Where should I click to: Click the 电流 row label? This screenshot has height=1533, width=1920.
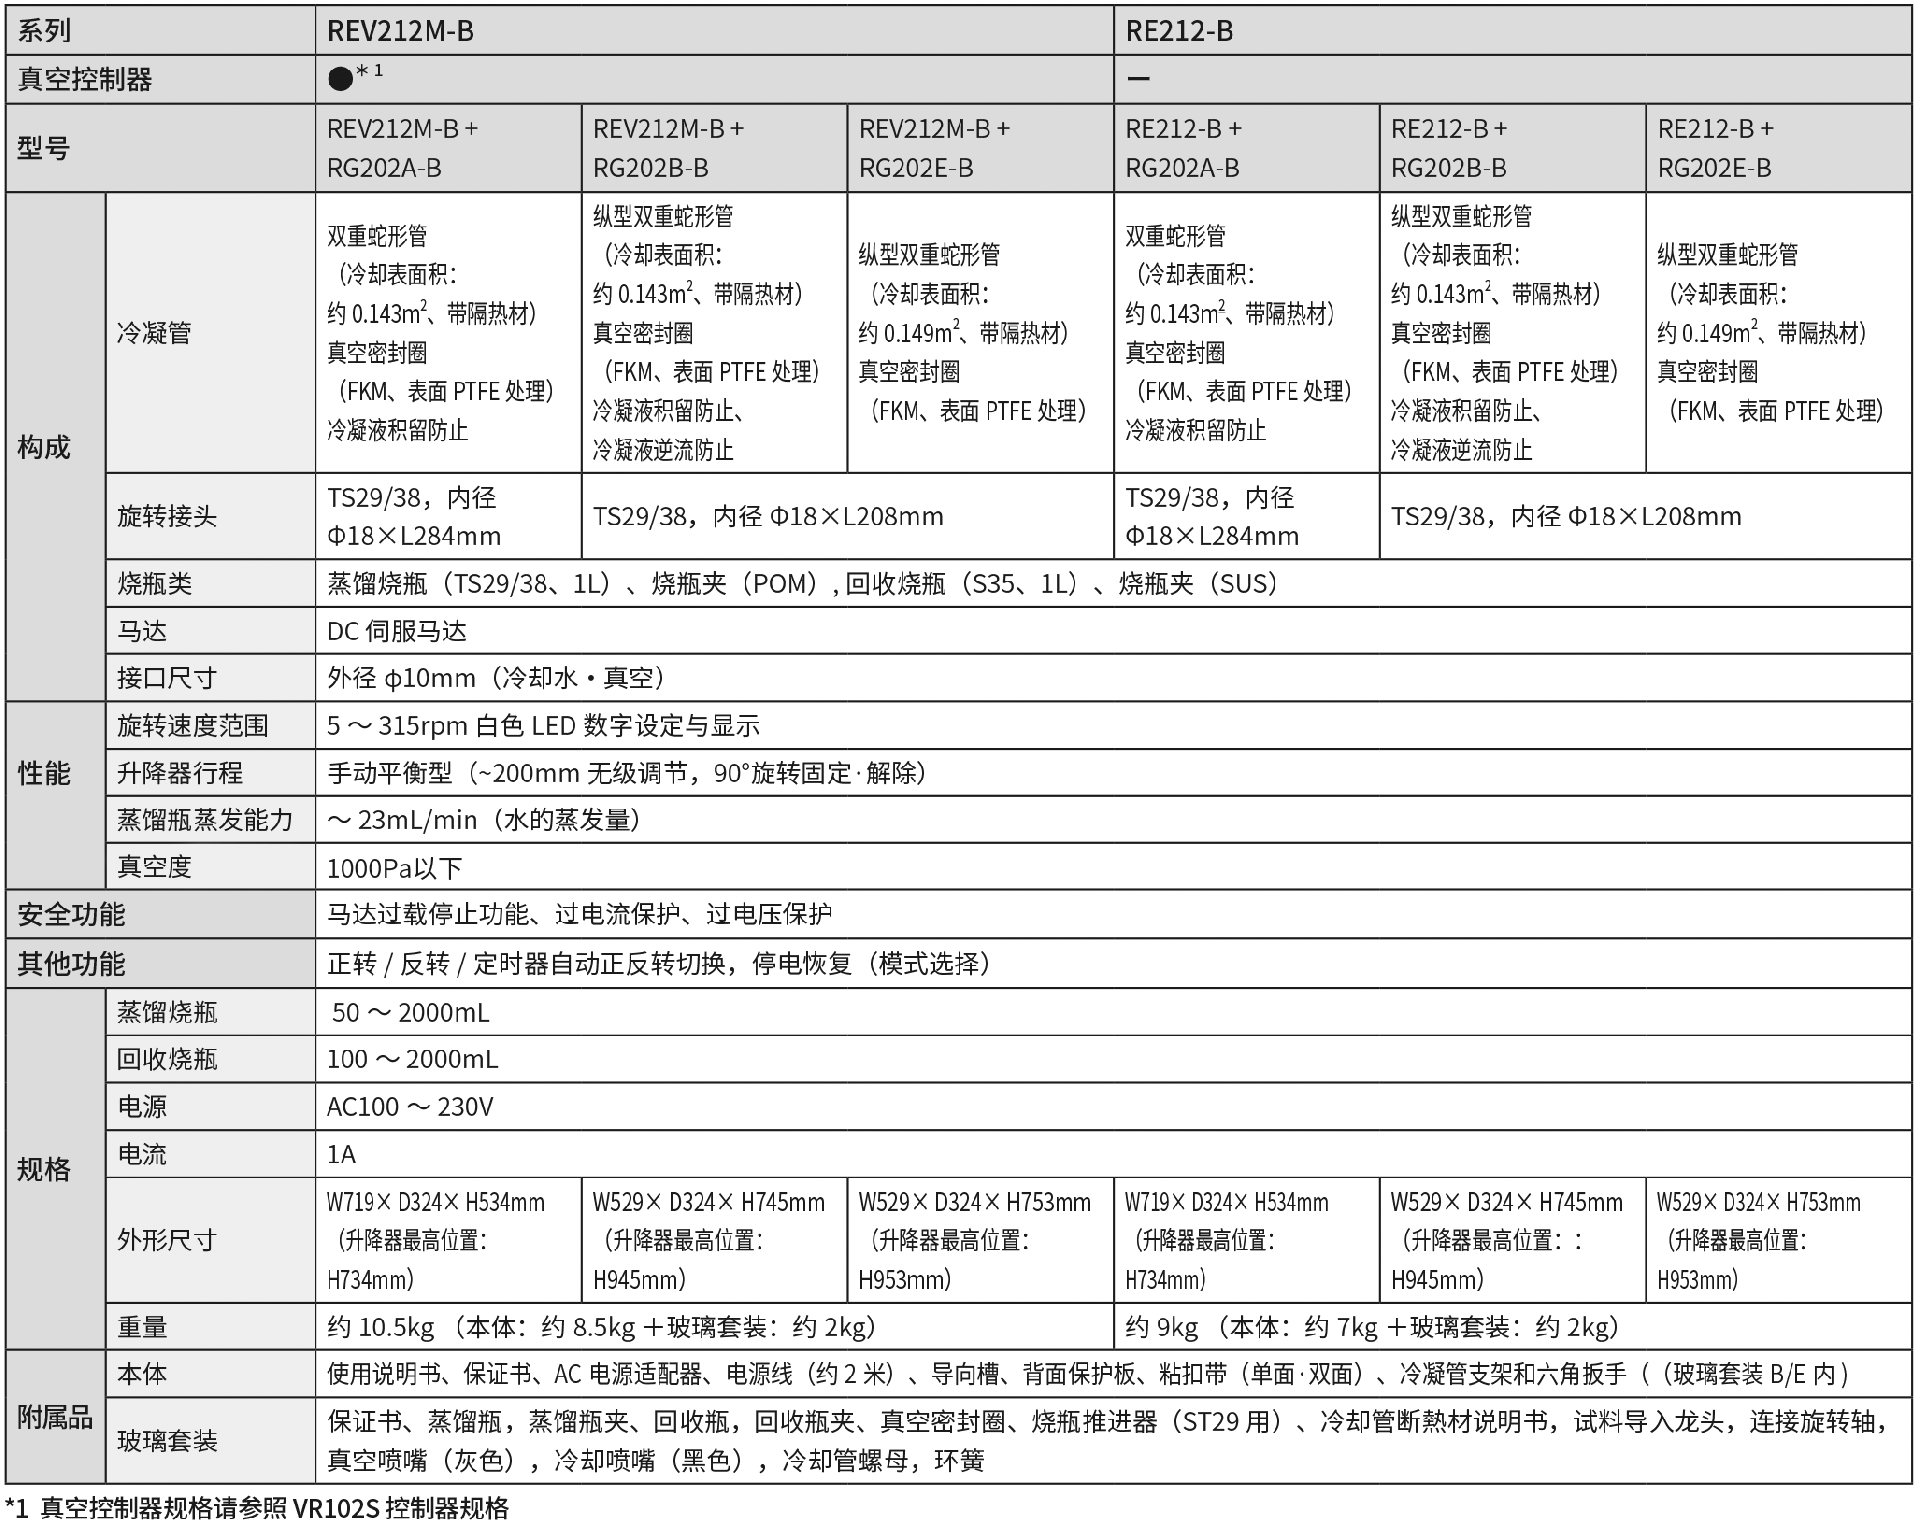pyautogui.click(x=142, y=1154)
